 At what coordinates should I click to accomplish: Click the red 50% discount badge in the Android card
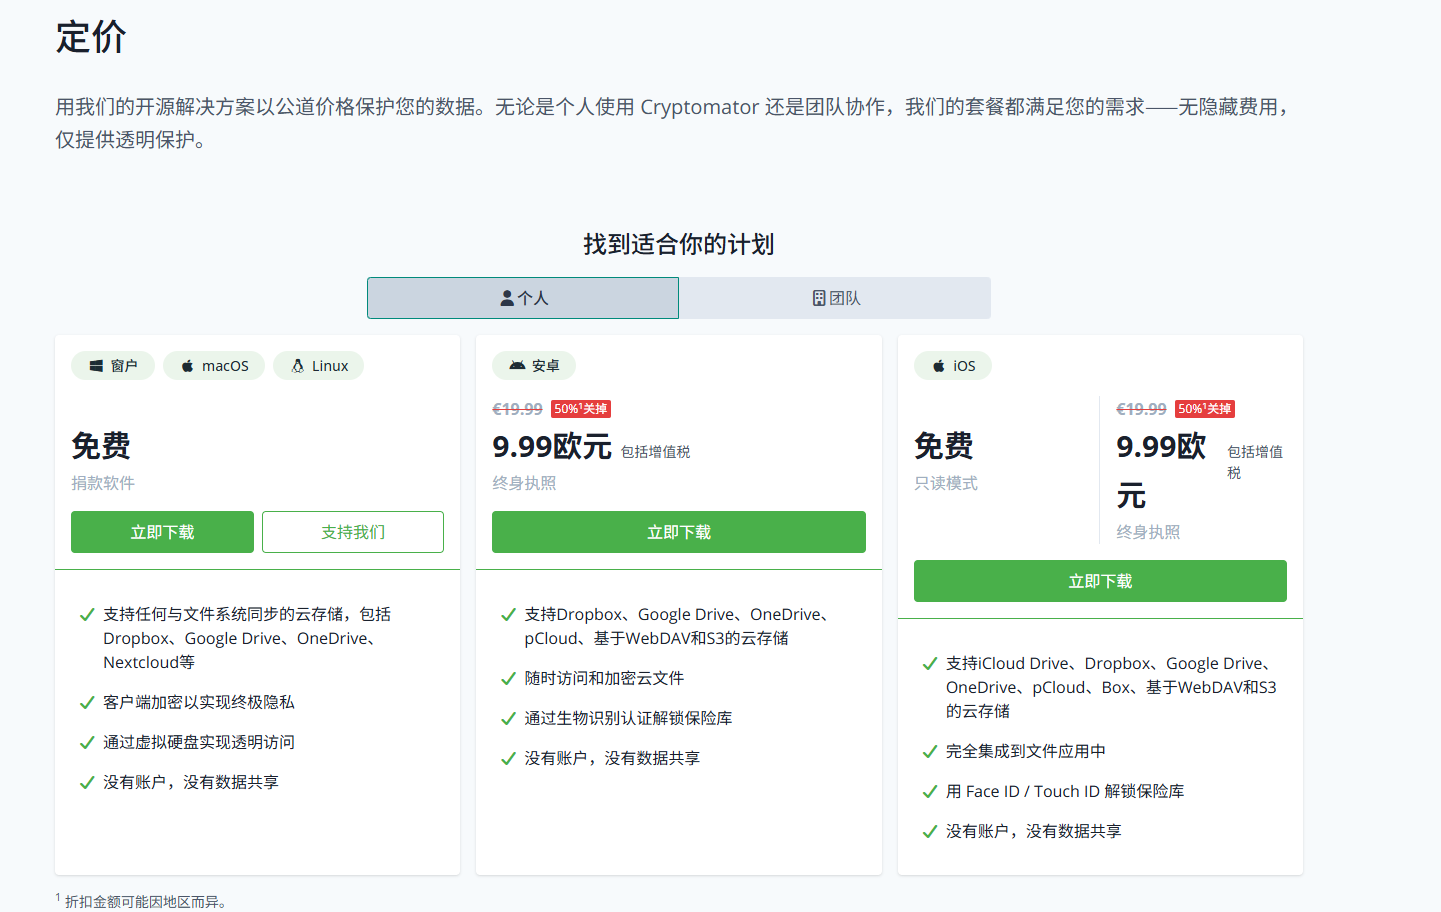pos(580,409)
